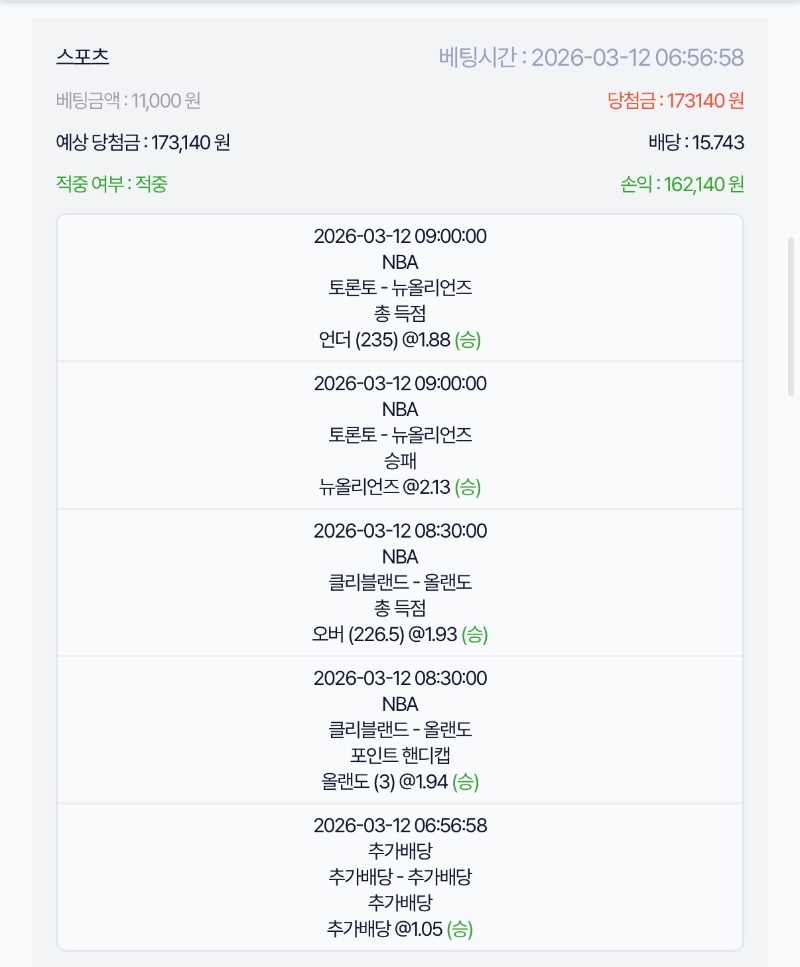Select the 오버 (226.5) @1.93 bet row
Image resolution: width=800 pixels, height=967 pixels.
(399, 634)
